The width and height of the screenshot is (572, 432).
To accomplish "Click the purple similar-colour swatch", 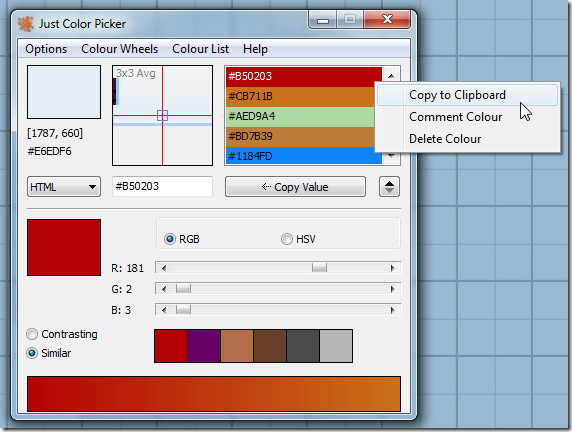I will point(204,346).
